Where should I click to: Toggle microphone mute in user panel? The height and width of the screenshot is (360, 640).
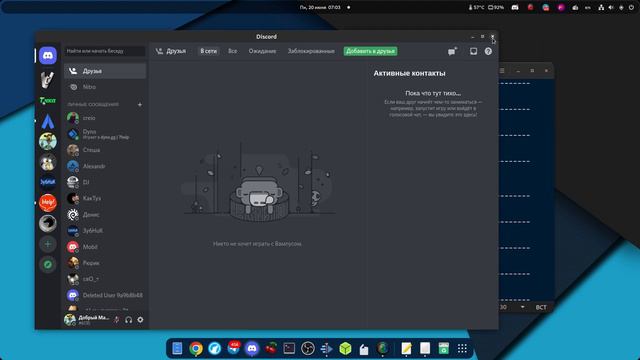click(x=117, y=320)
